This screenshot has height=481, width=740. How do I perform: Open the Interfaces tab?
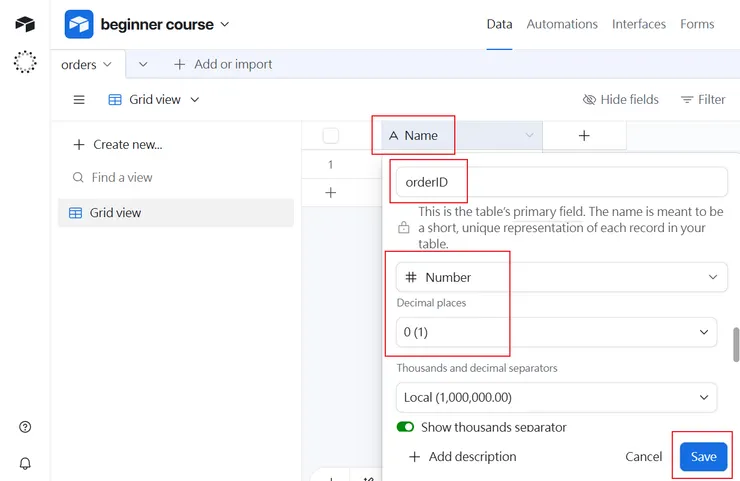tap(639, 24)
